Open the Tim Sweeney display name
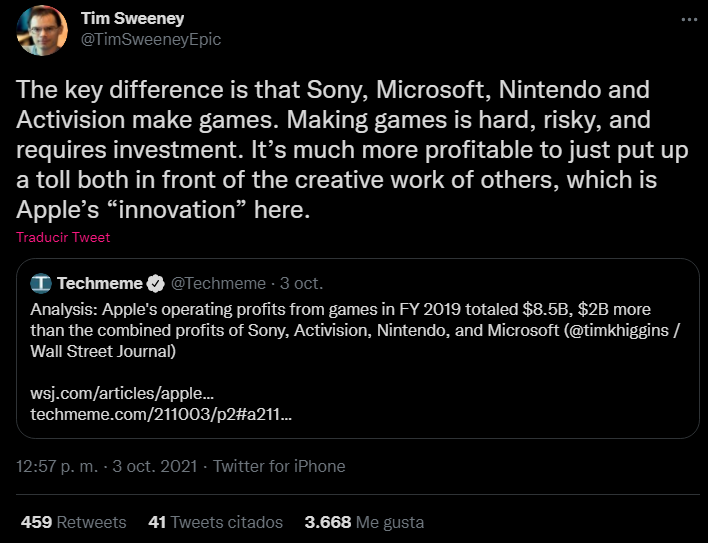 [146, 19]
